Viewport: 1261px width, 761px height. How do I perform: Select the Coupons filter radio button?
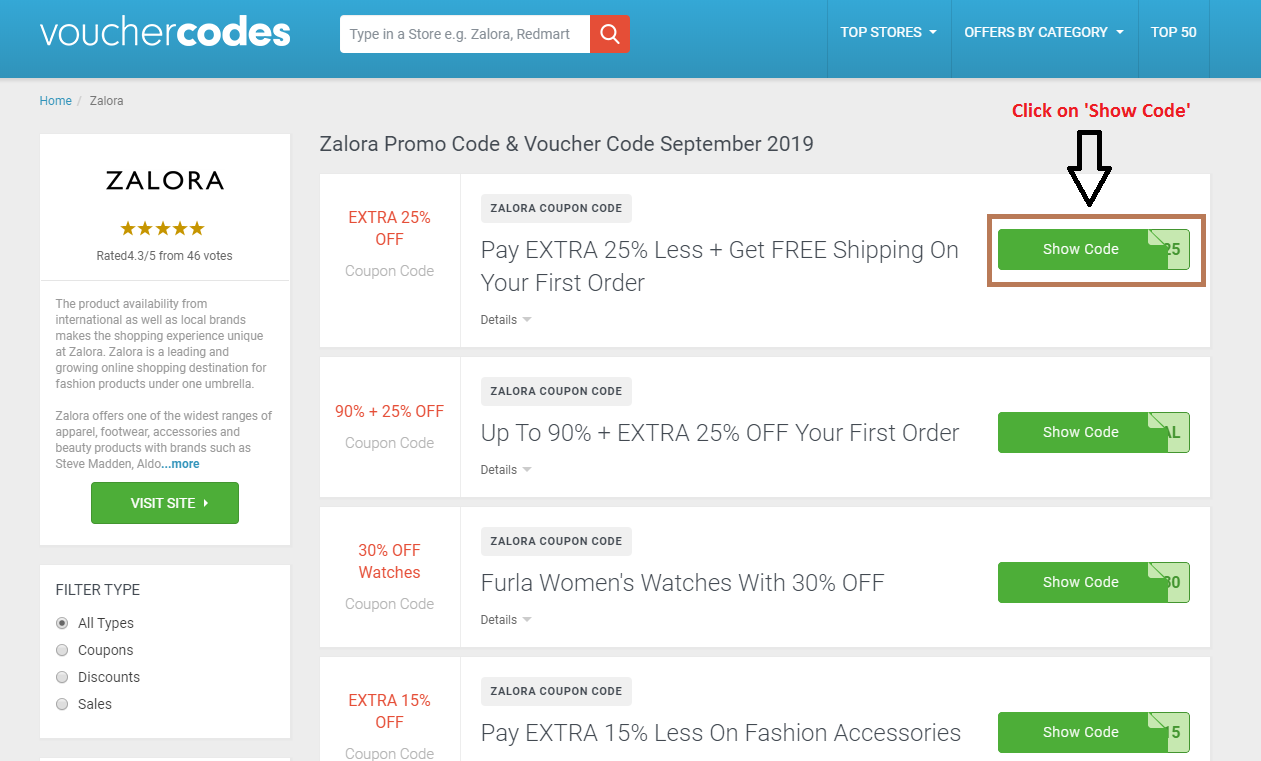[x=62, y=650]
